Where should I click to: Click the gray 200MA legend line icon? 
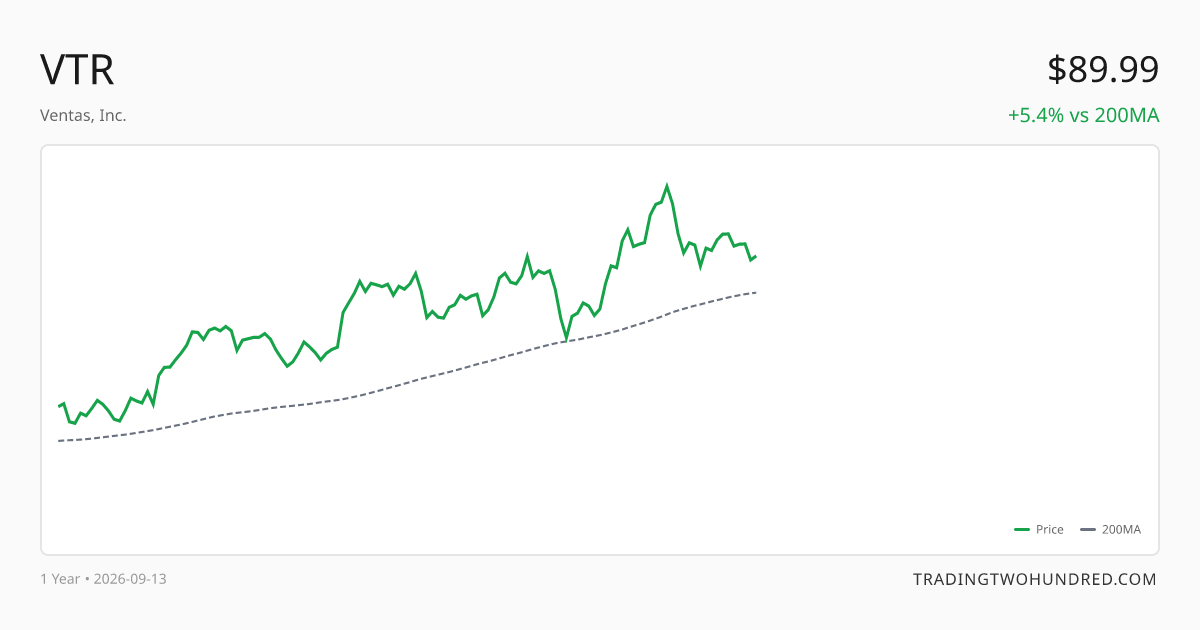(1088, 530)
